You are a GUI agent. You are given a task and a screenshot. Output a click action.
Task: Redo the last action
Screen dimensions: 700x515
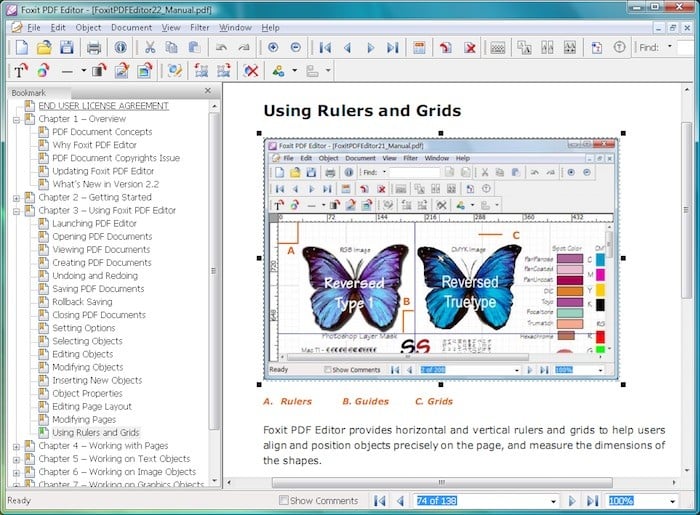[x=244, y=47]
